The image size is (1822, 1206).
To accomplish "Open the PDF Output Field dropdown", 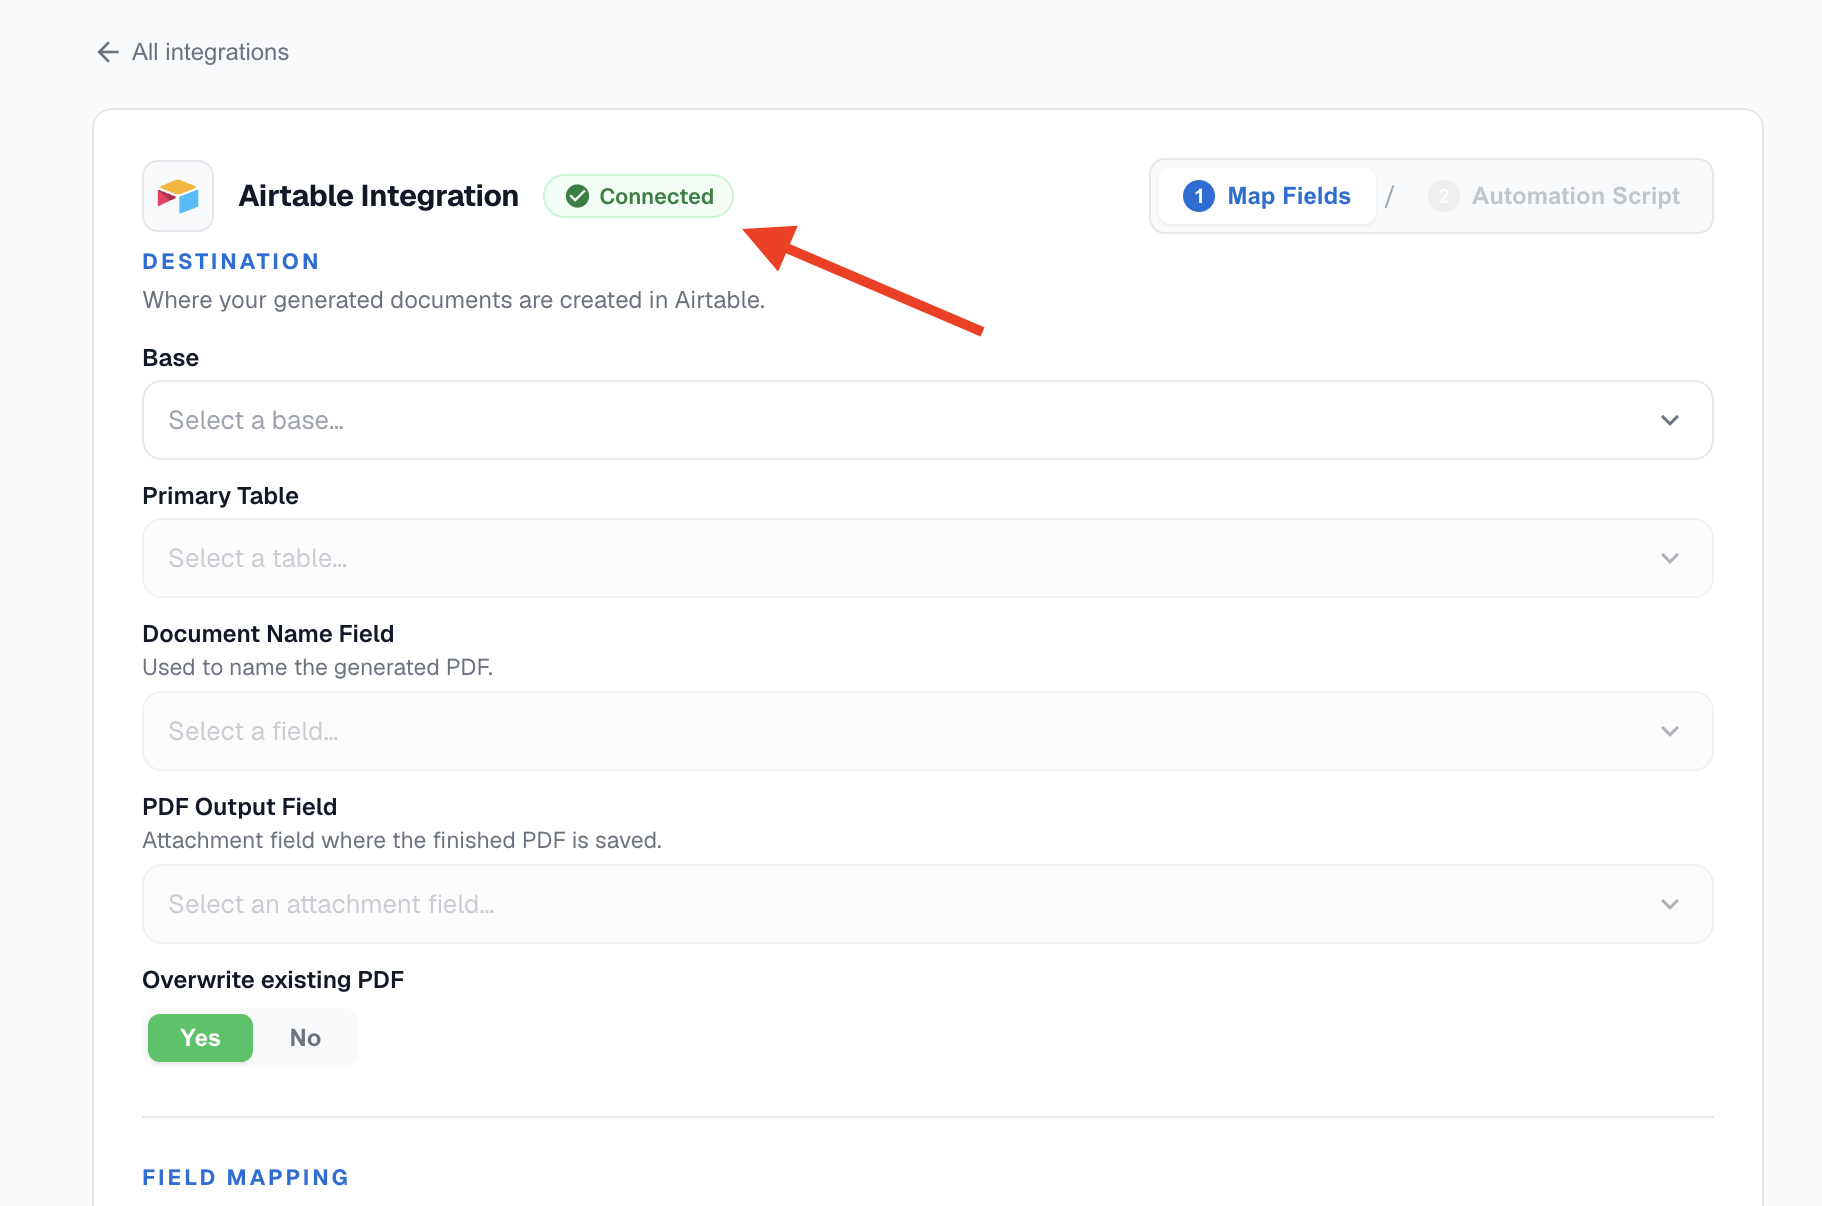I will point(928,904).
